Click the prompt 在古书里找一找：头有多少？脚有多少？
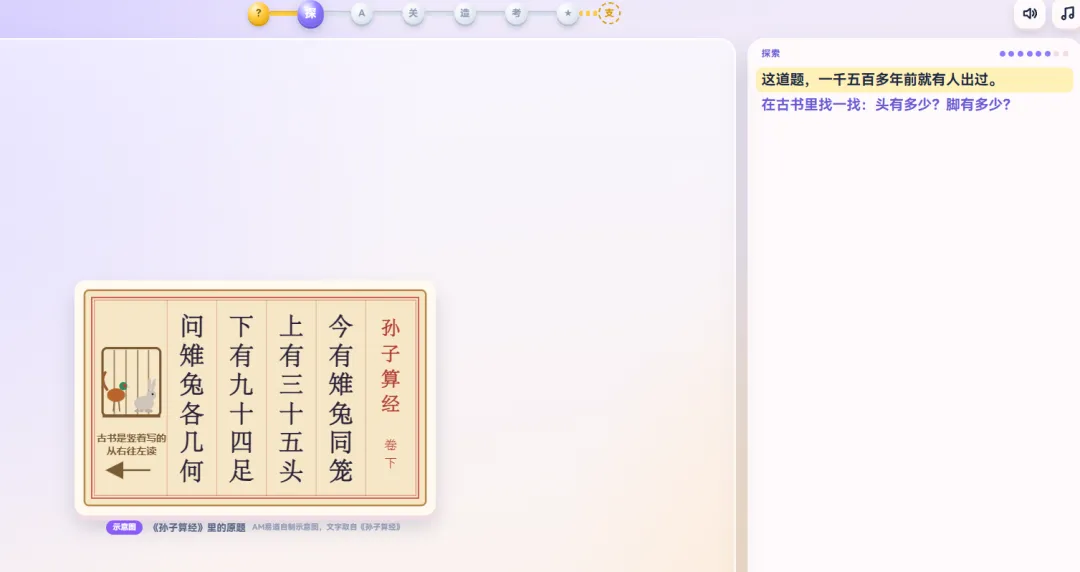1080x572 pixels. (x=886, y=105)
